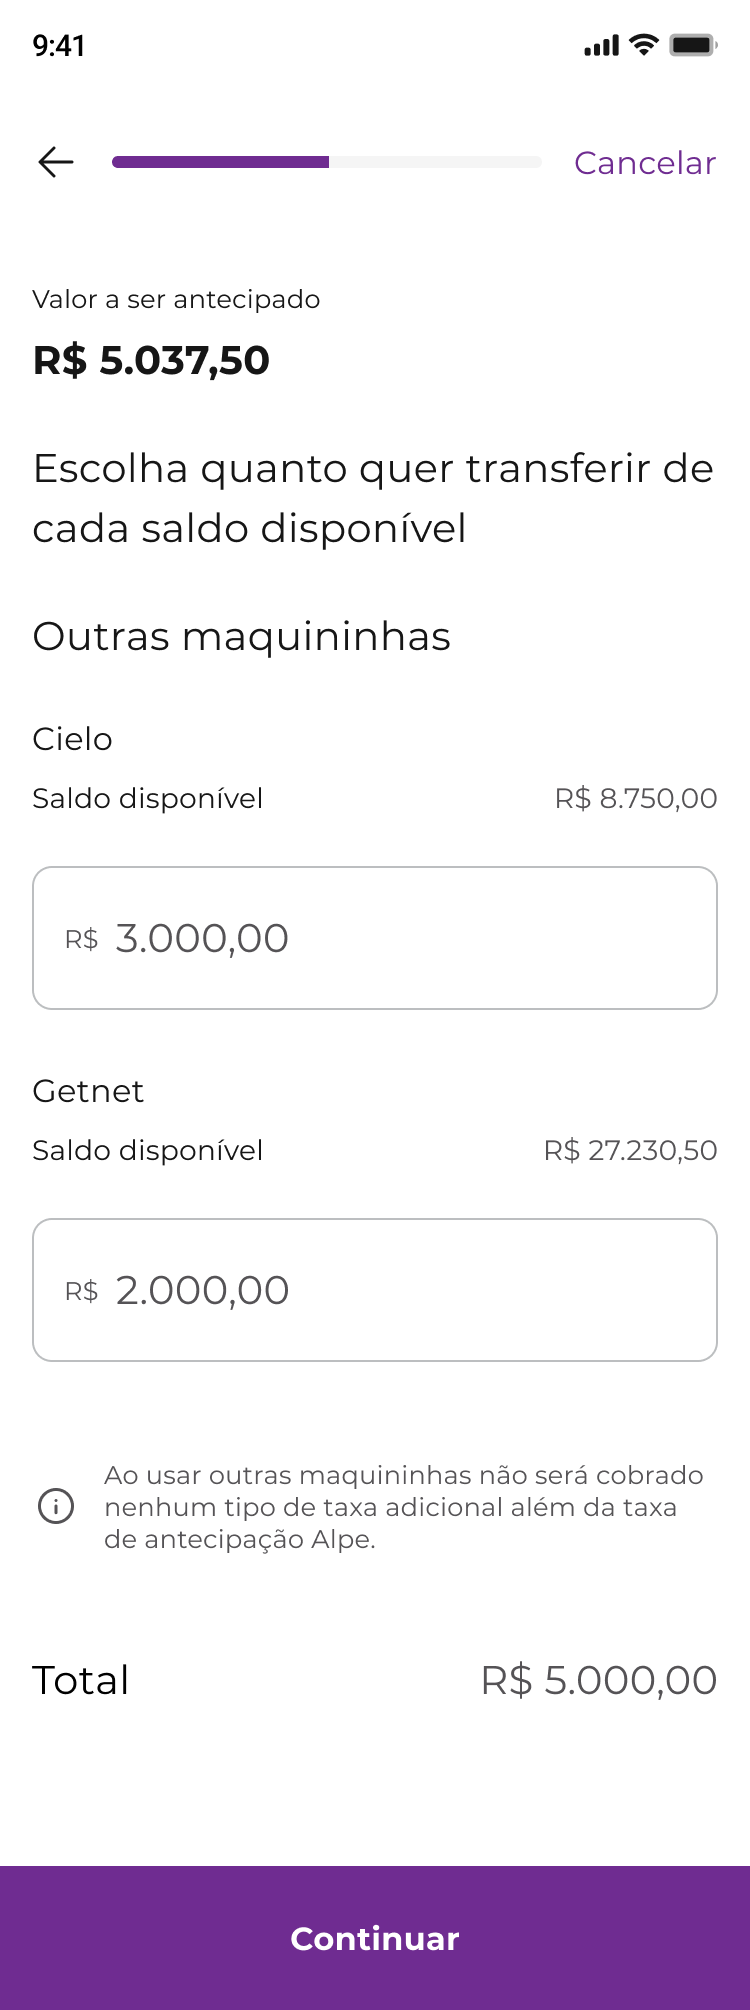Tap the back arrow icon
Viewport: 750px width, 2010px height.
56,162
